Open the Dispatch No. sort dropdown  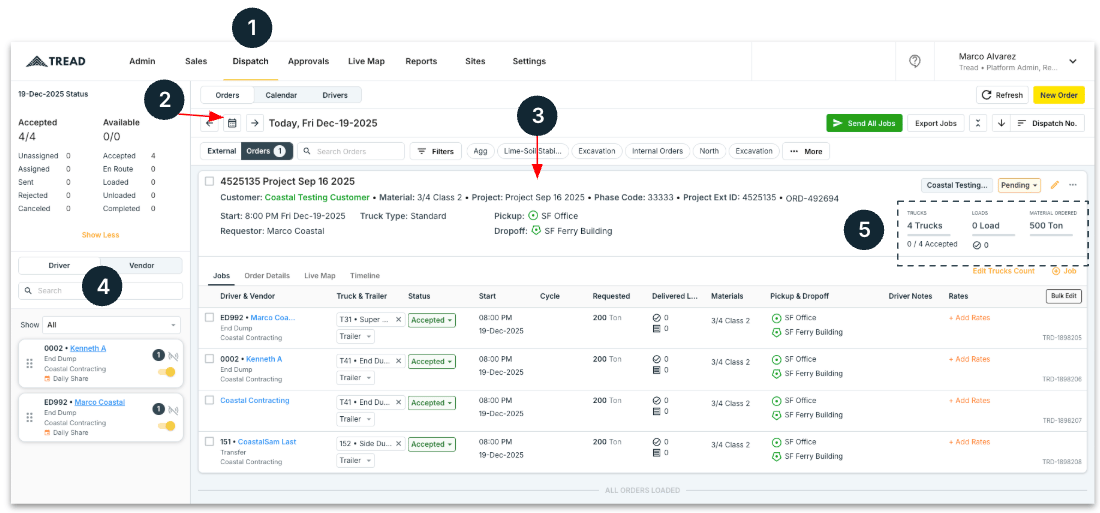coord(1049,123)
